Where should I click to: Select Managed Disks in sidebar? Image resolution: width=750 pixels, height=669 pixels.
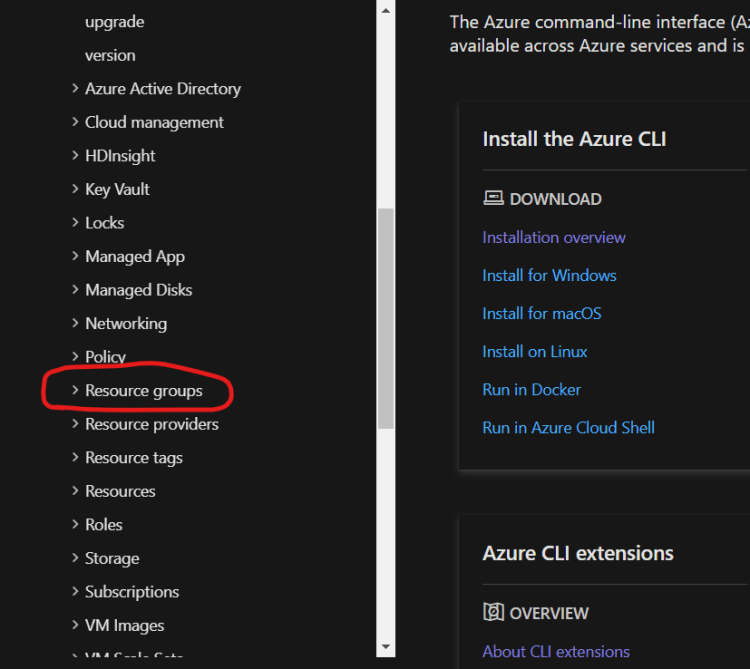(139, 290)
